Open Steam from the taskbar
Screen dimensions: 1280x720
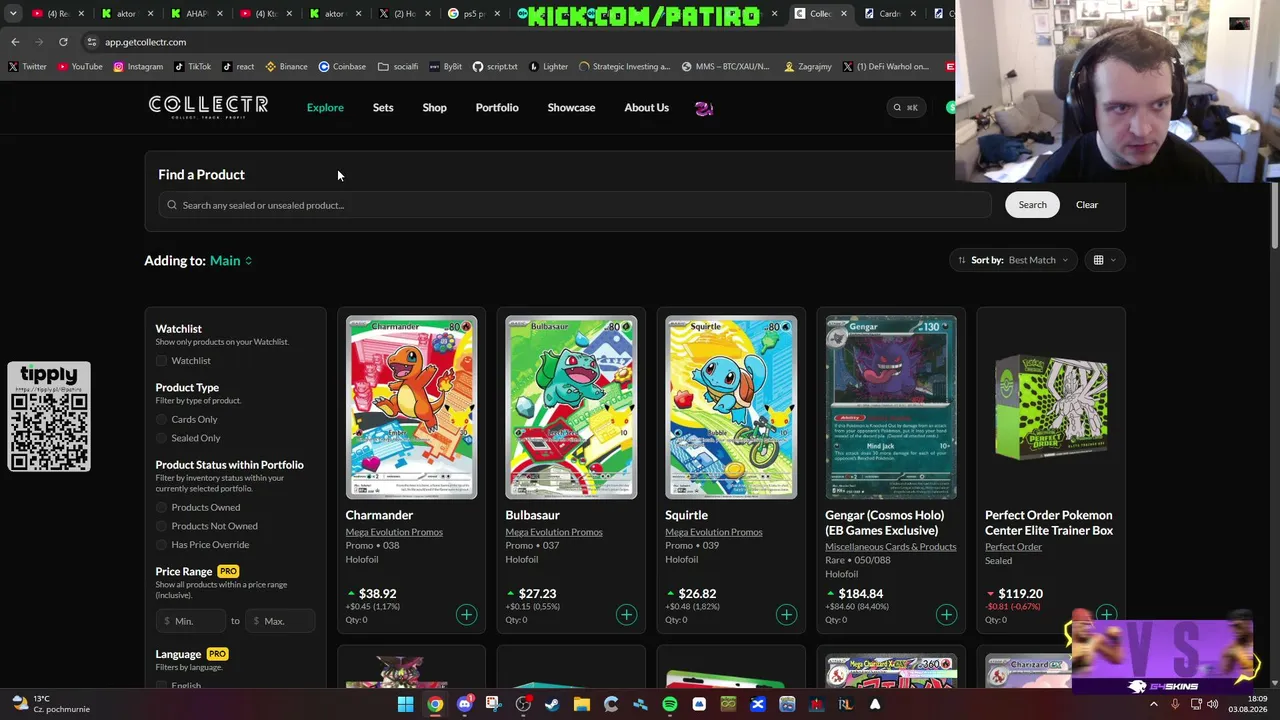point(552,704)
